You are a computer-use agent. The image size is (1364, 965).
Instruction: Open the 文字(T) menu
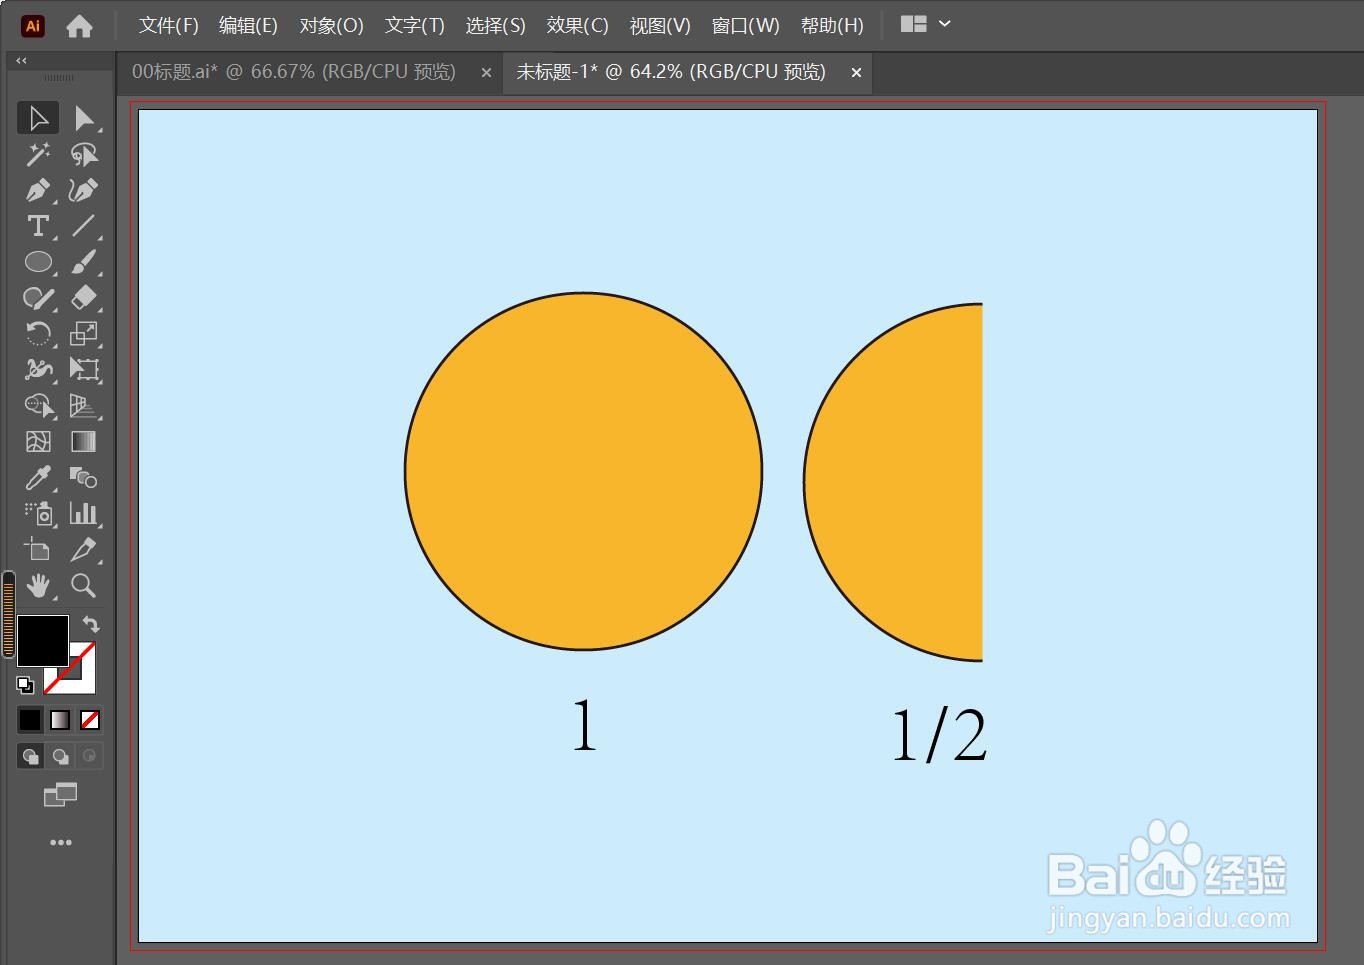tap(415, 26)
